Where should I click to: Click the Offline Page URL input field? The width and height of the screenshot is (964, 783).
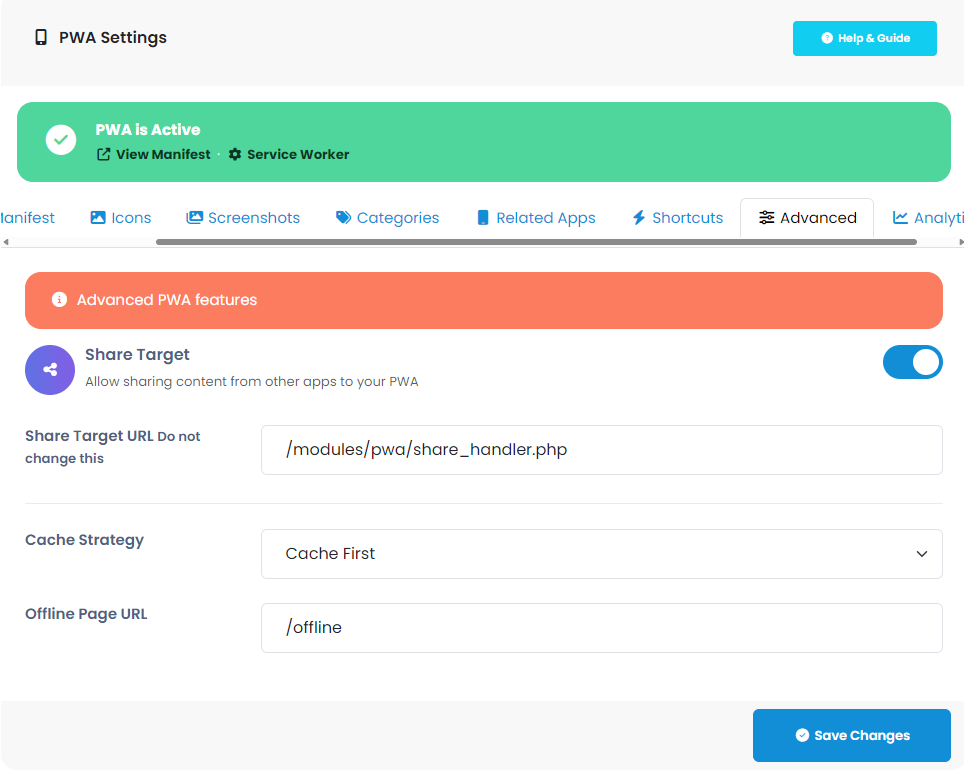[x=601, y=627]
